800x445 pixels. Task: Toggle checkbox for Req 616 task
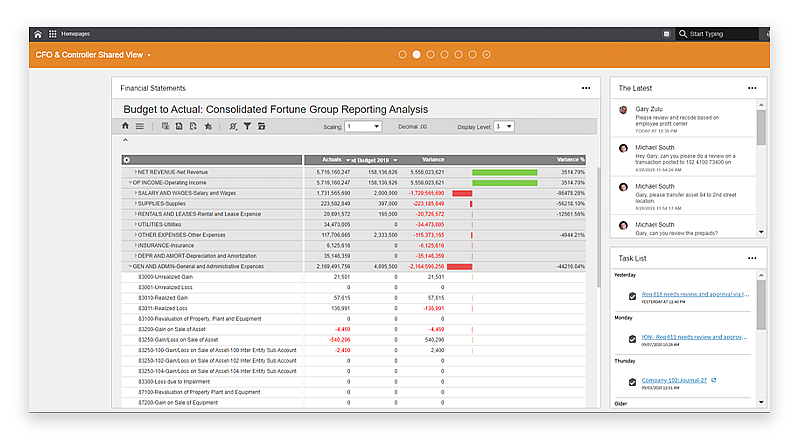click(632, 296)
